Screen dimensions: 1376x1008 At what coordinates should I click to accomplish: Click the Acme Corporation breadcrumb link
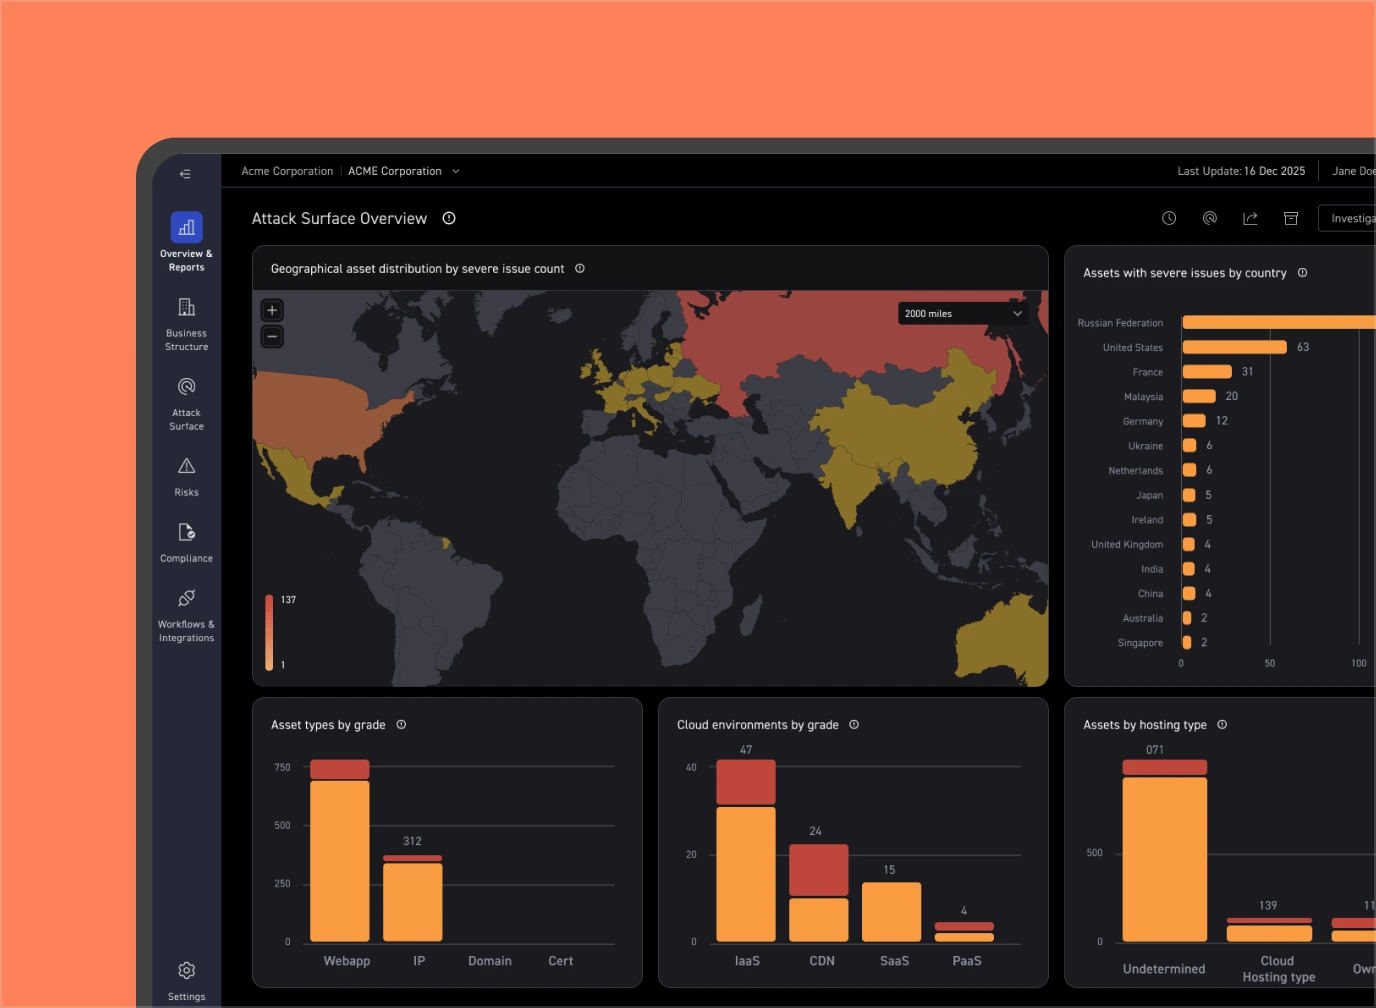coord(287,171)
